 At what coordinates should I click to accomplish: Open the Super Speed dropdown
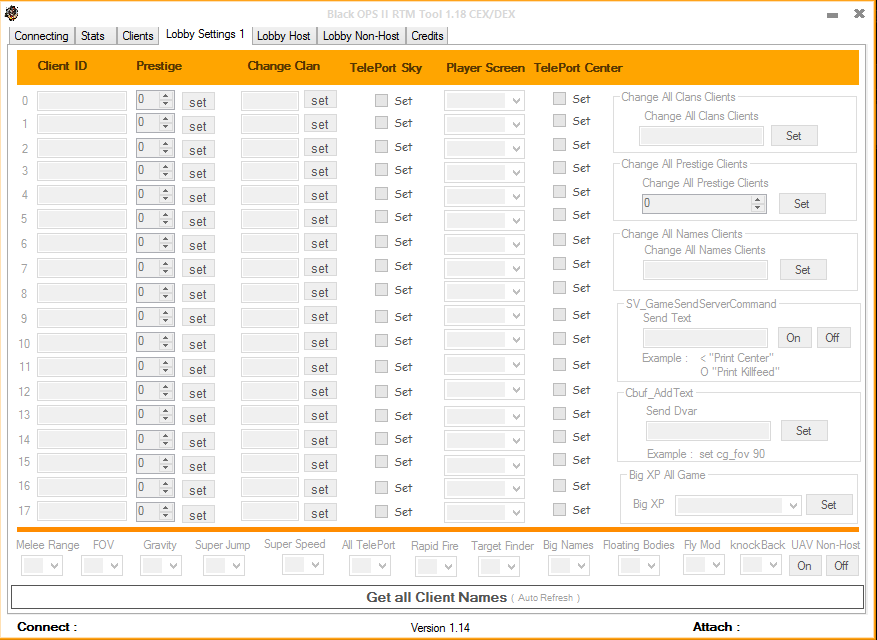pos(303,564)
